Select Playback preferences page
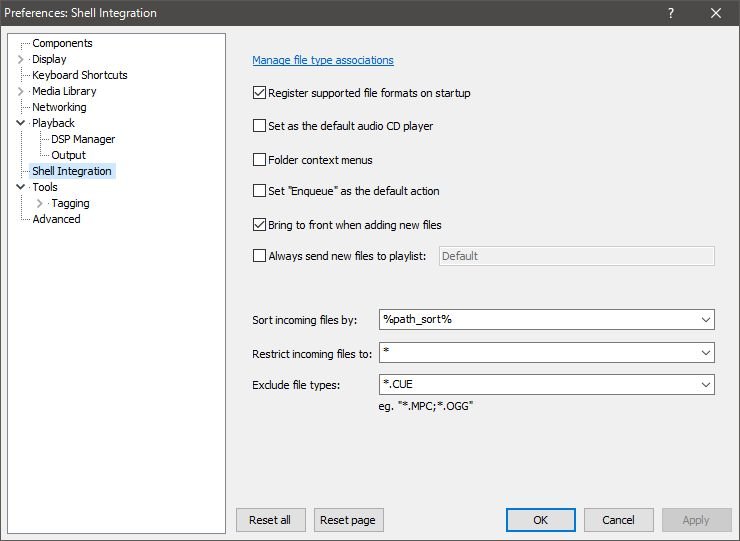This screenshot has width=740, height=541. [53, 123]
